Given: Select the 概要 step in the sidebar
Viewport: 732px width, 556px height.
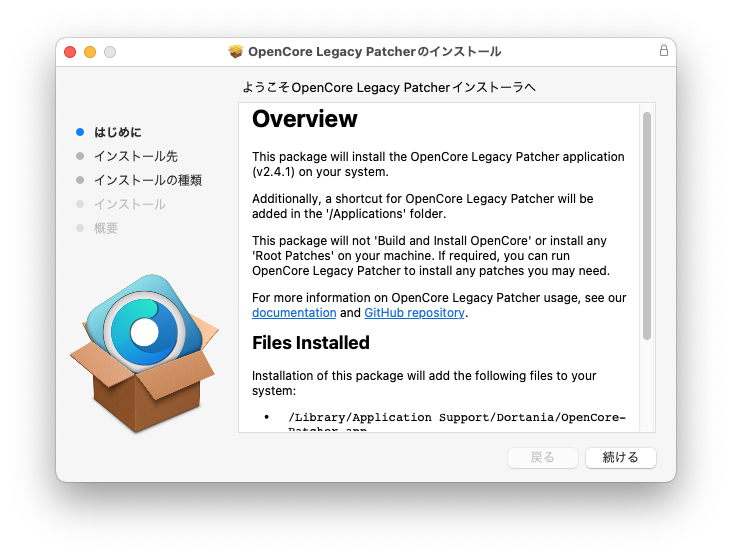Looking at the screenshot, I should tap(106, 228).
